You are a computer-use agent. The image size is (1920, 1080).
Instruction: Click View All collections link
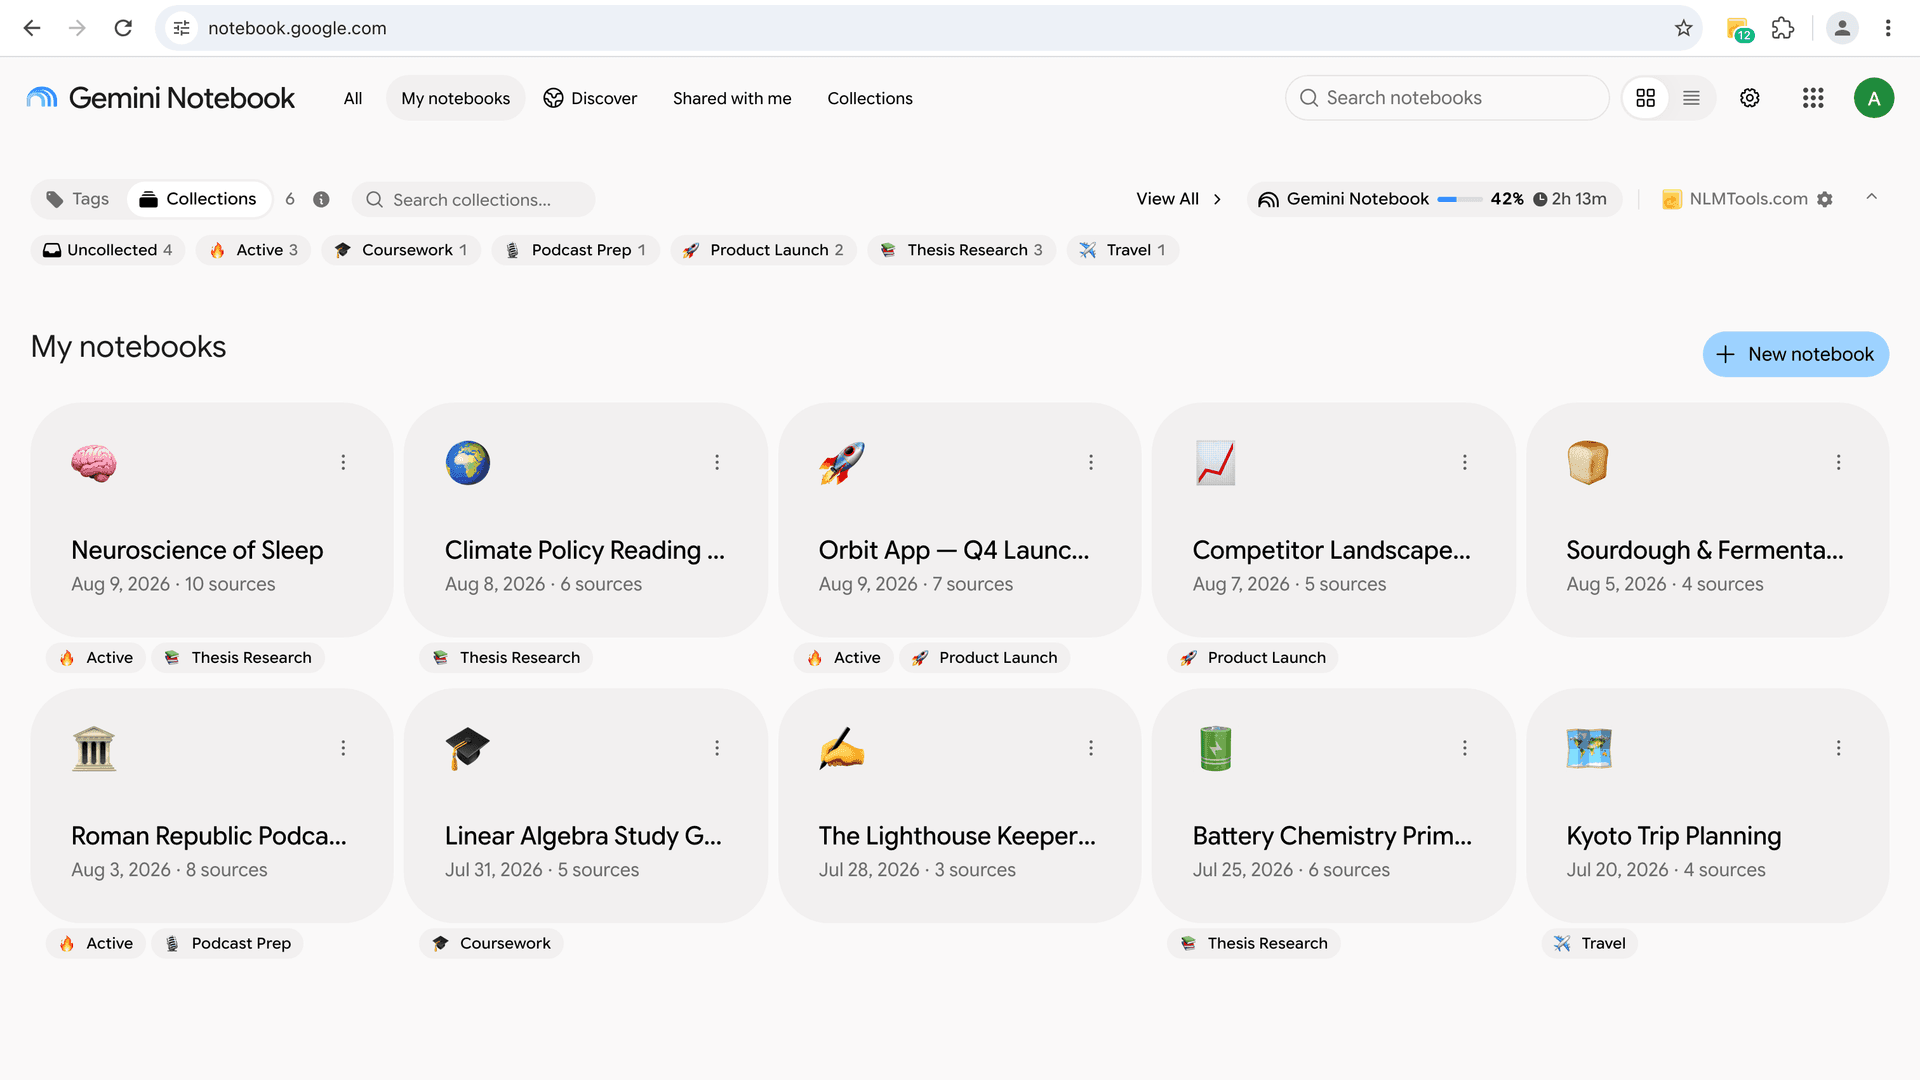point(1179,199)
